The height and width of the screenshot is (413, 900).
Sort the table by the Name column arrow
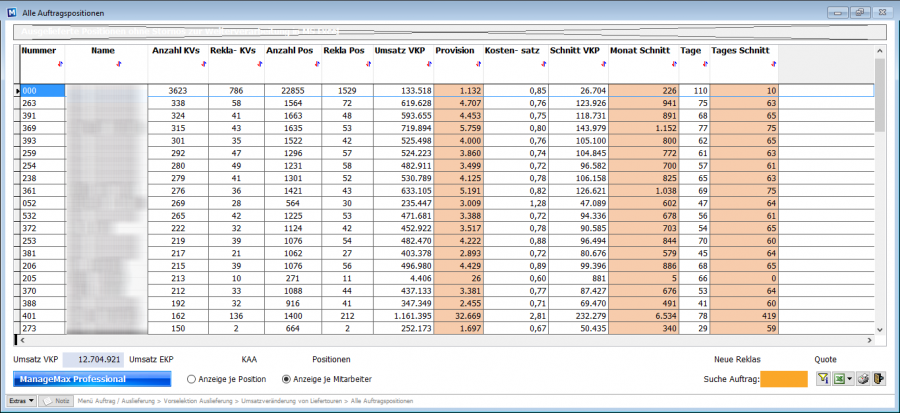coord(118,64)
